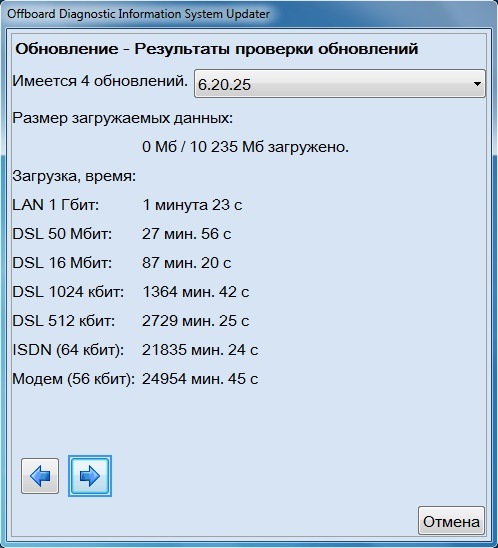The height and width of the screenshot is (548, 498).
Task: Click the 'LAN 1 Гбит:' label
Action: 56,205
